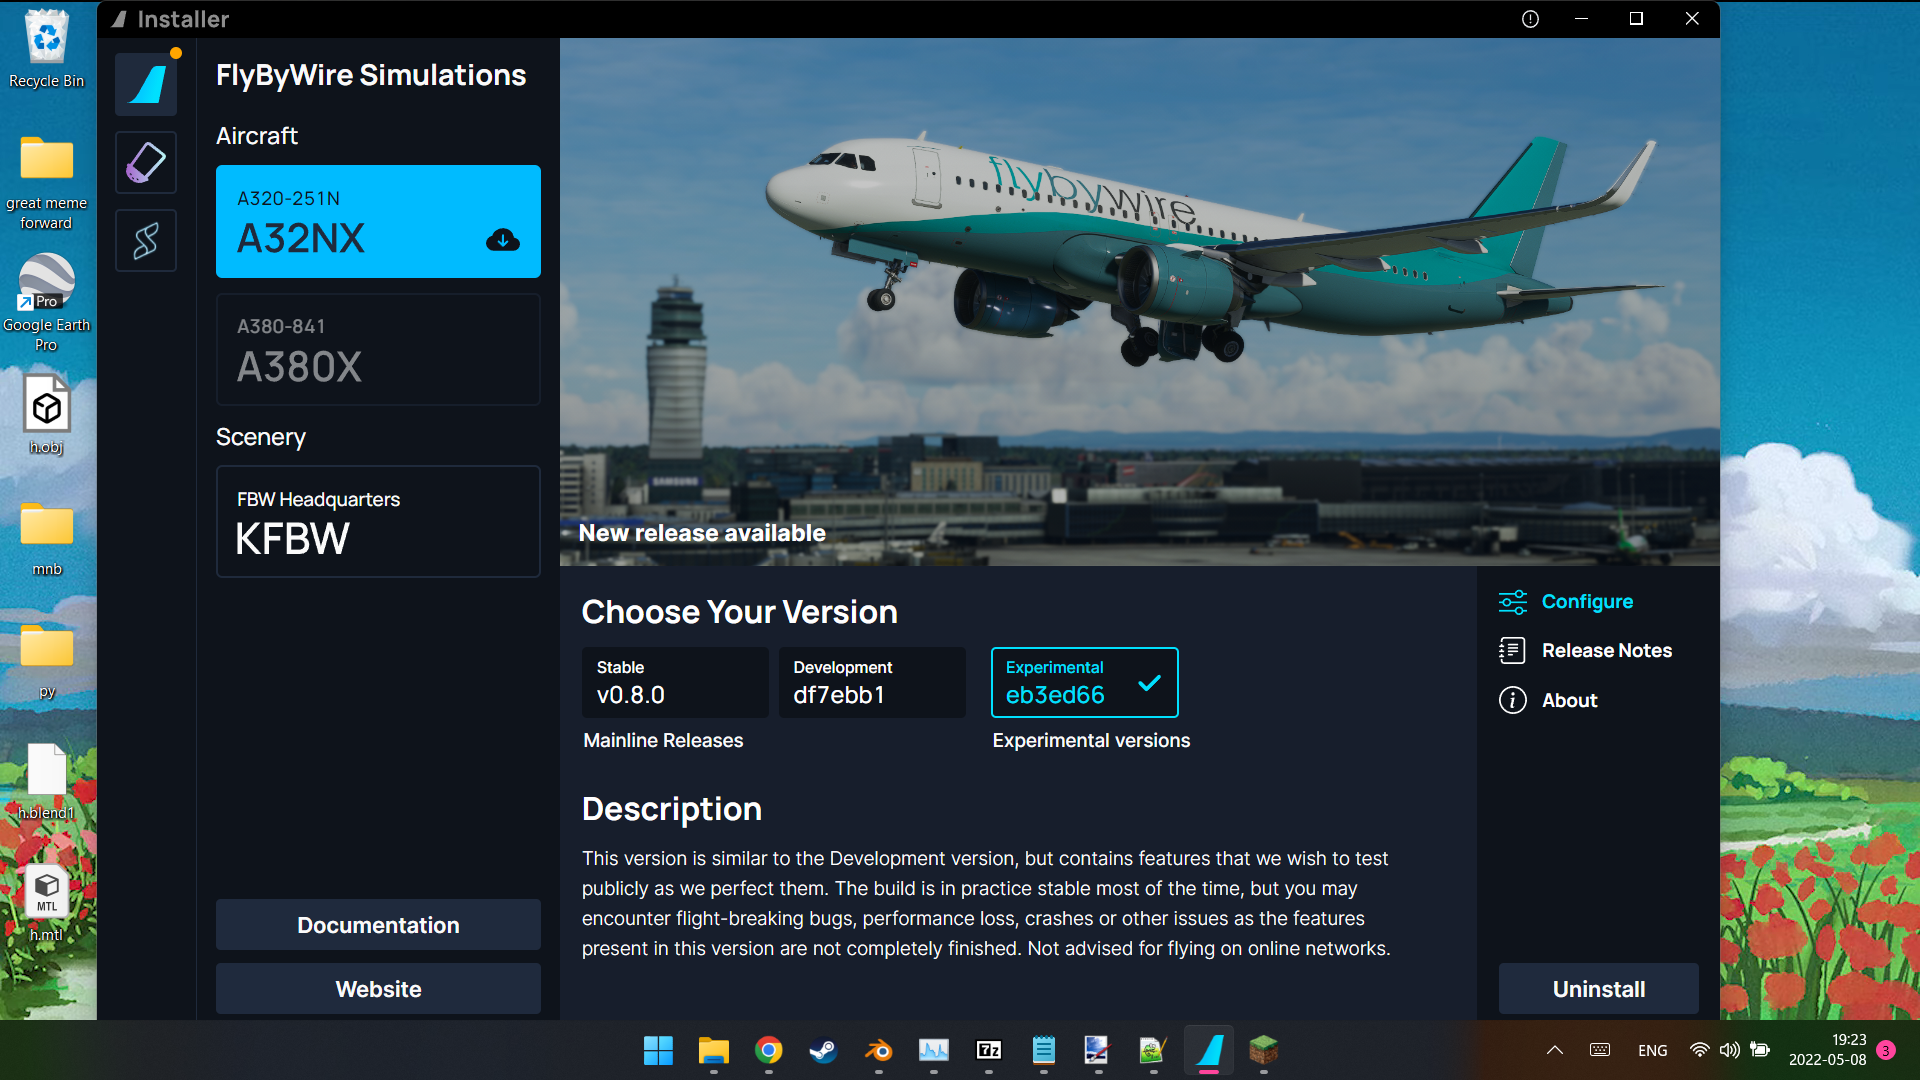
Task: Click the Uninstall button
Action: pos(1598,989)
